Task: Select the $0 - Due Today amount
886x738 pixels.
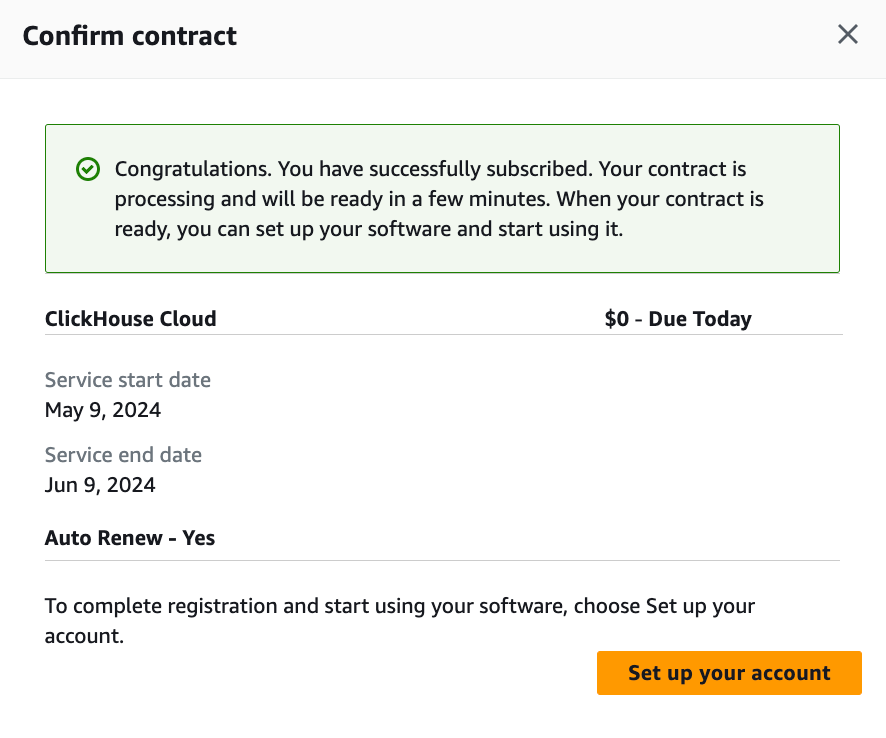Action: click(678, 318)
